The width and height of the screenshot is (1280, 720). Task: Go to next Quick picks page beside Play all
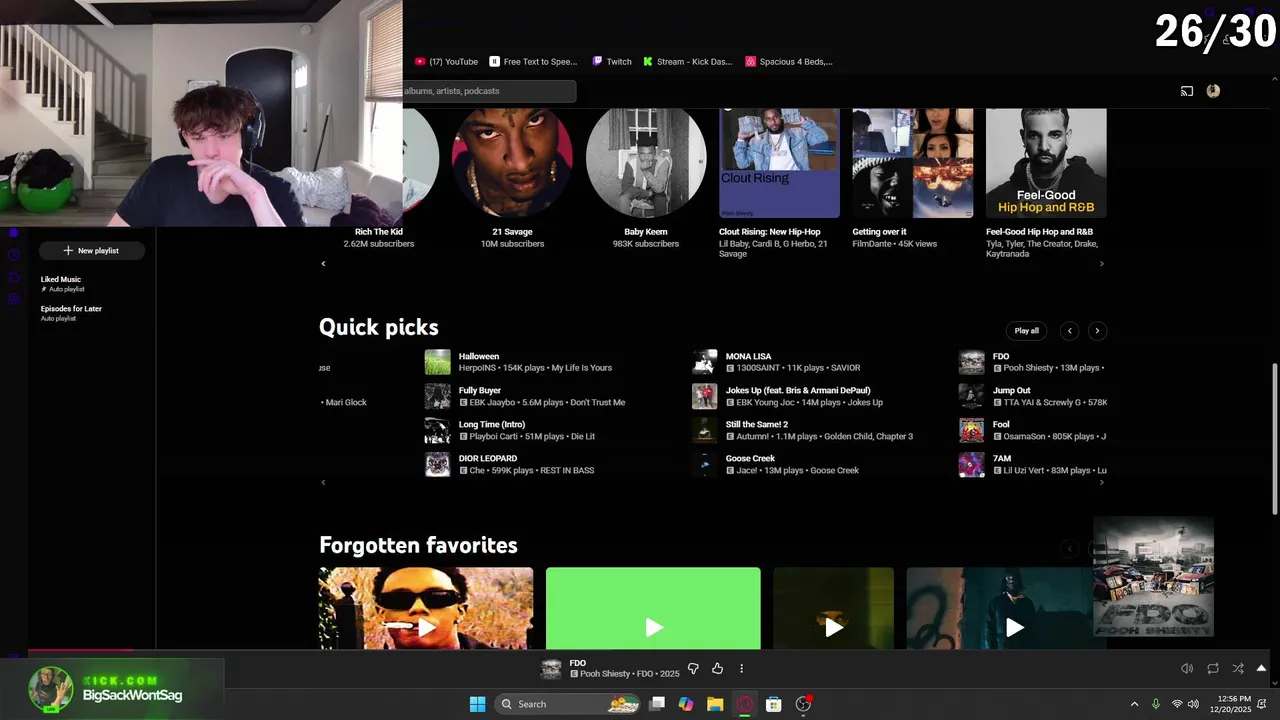point(1097,331)
